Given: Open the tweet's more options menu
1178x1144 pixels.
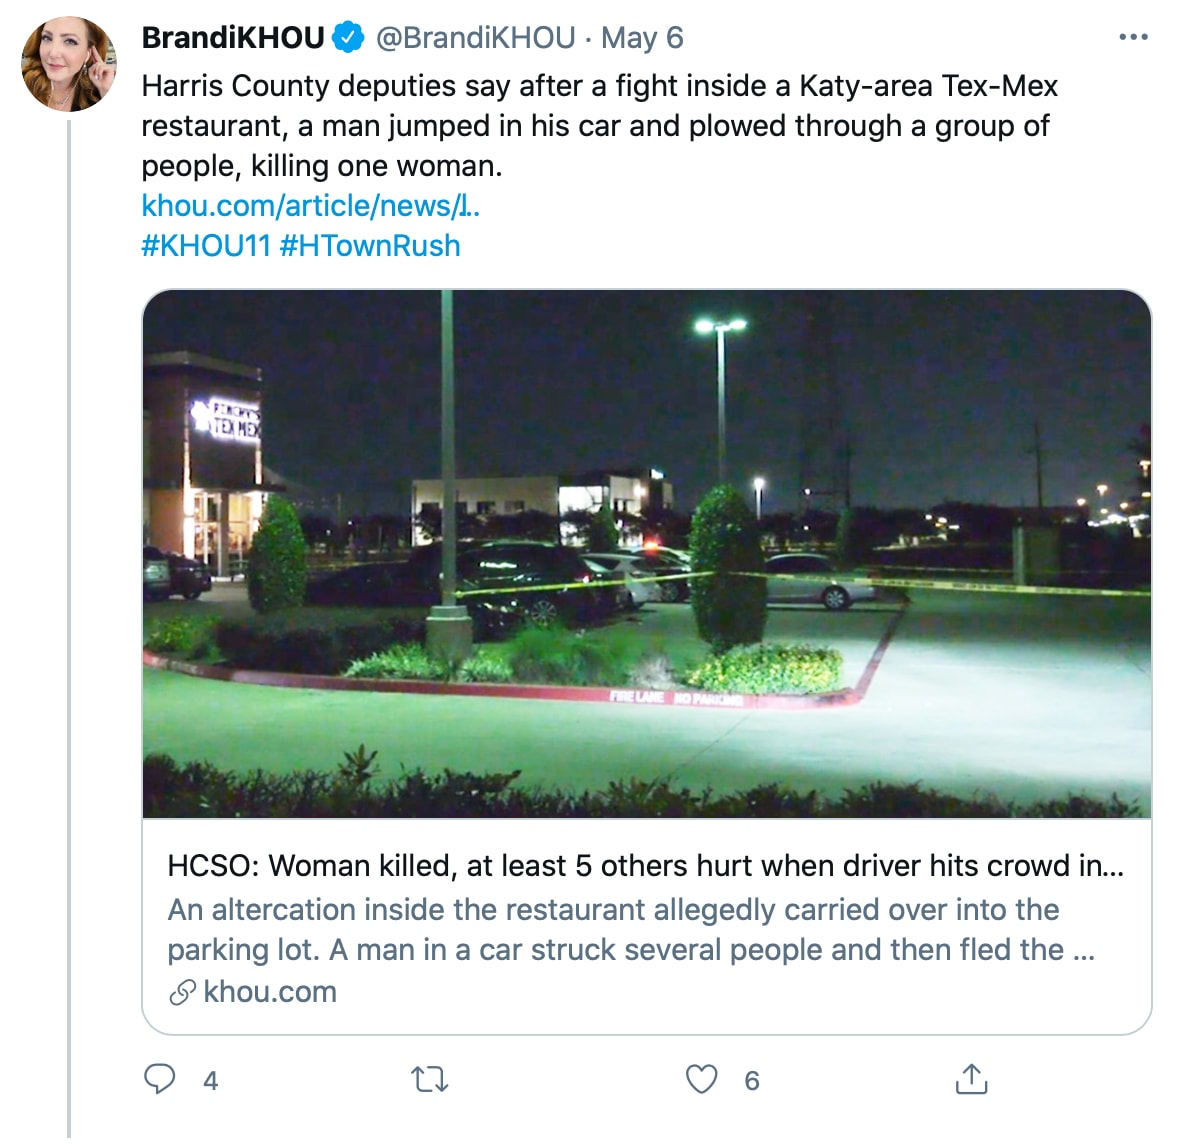Looking at the screenshot, I should click(1133, 38).
